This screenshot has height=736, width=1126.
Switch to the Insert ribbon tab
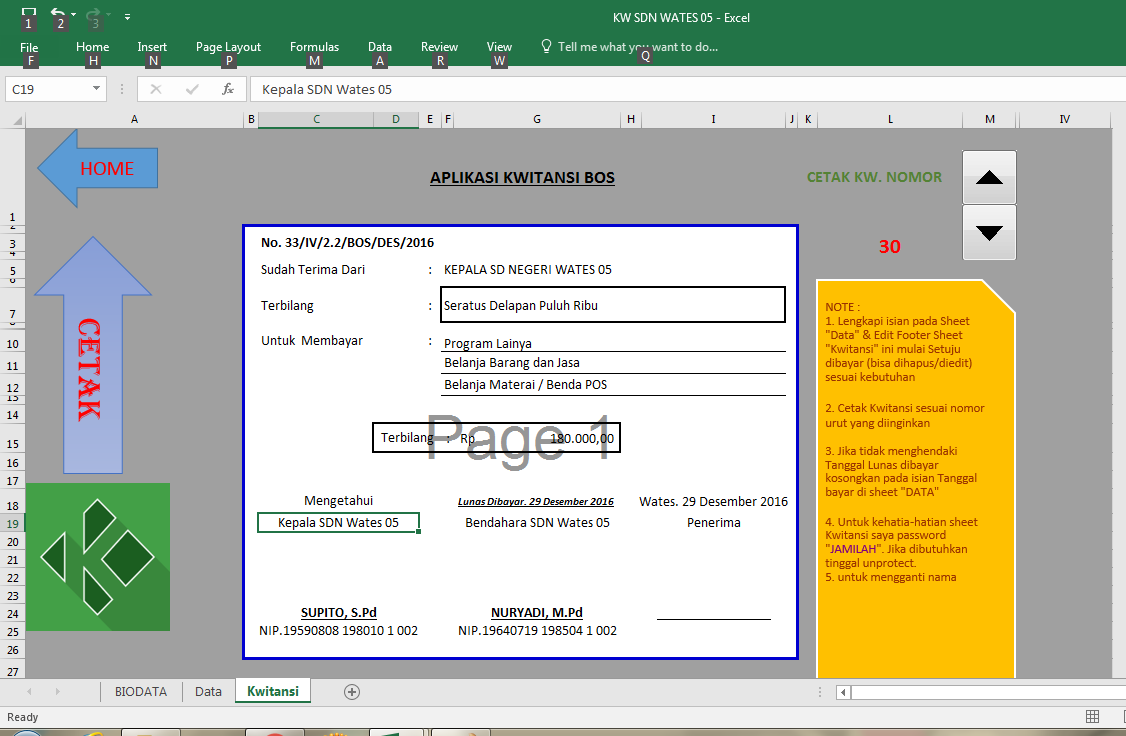click(x=152, y=47)
